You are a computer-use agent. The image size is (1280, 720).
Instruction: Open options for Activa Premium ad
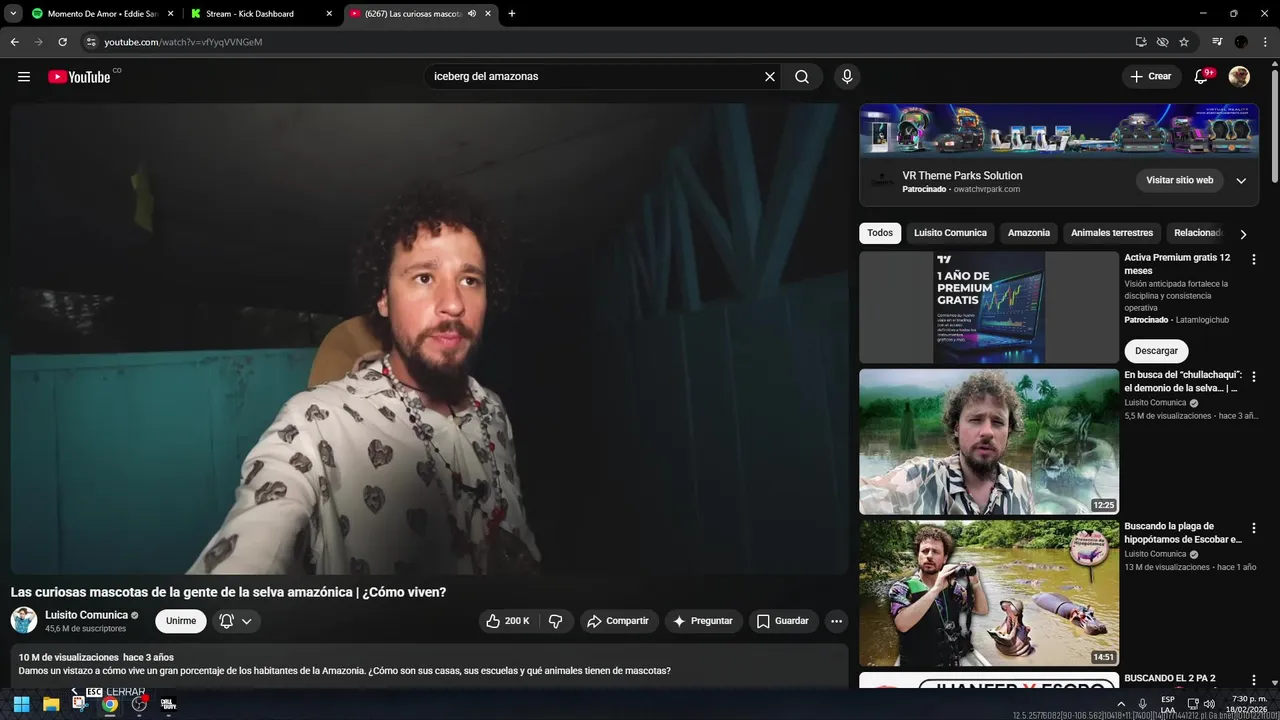(1254, 259)
